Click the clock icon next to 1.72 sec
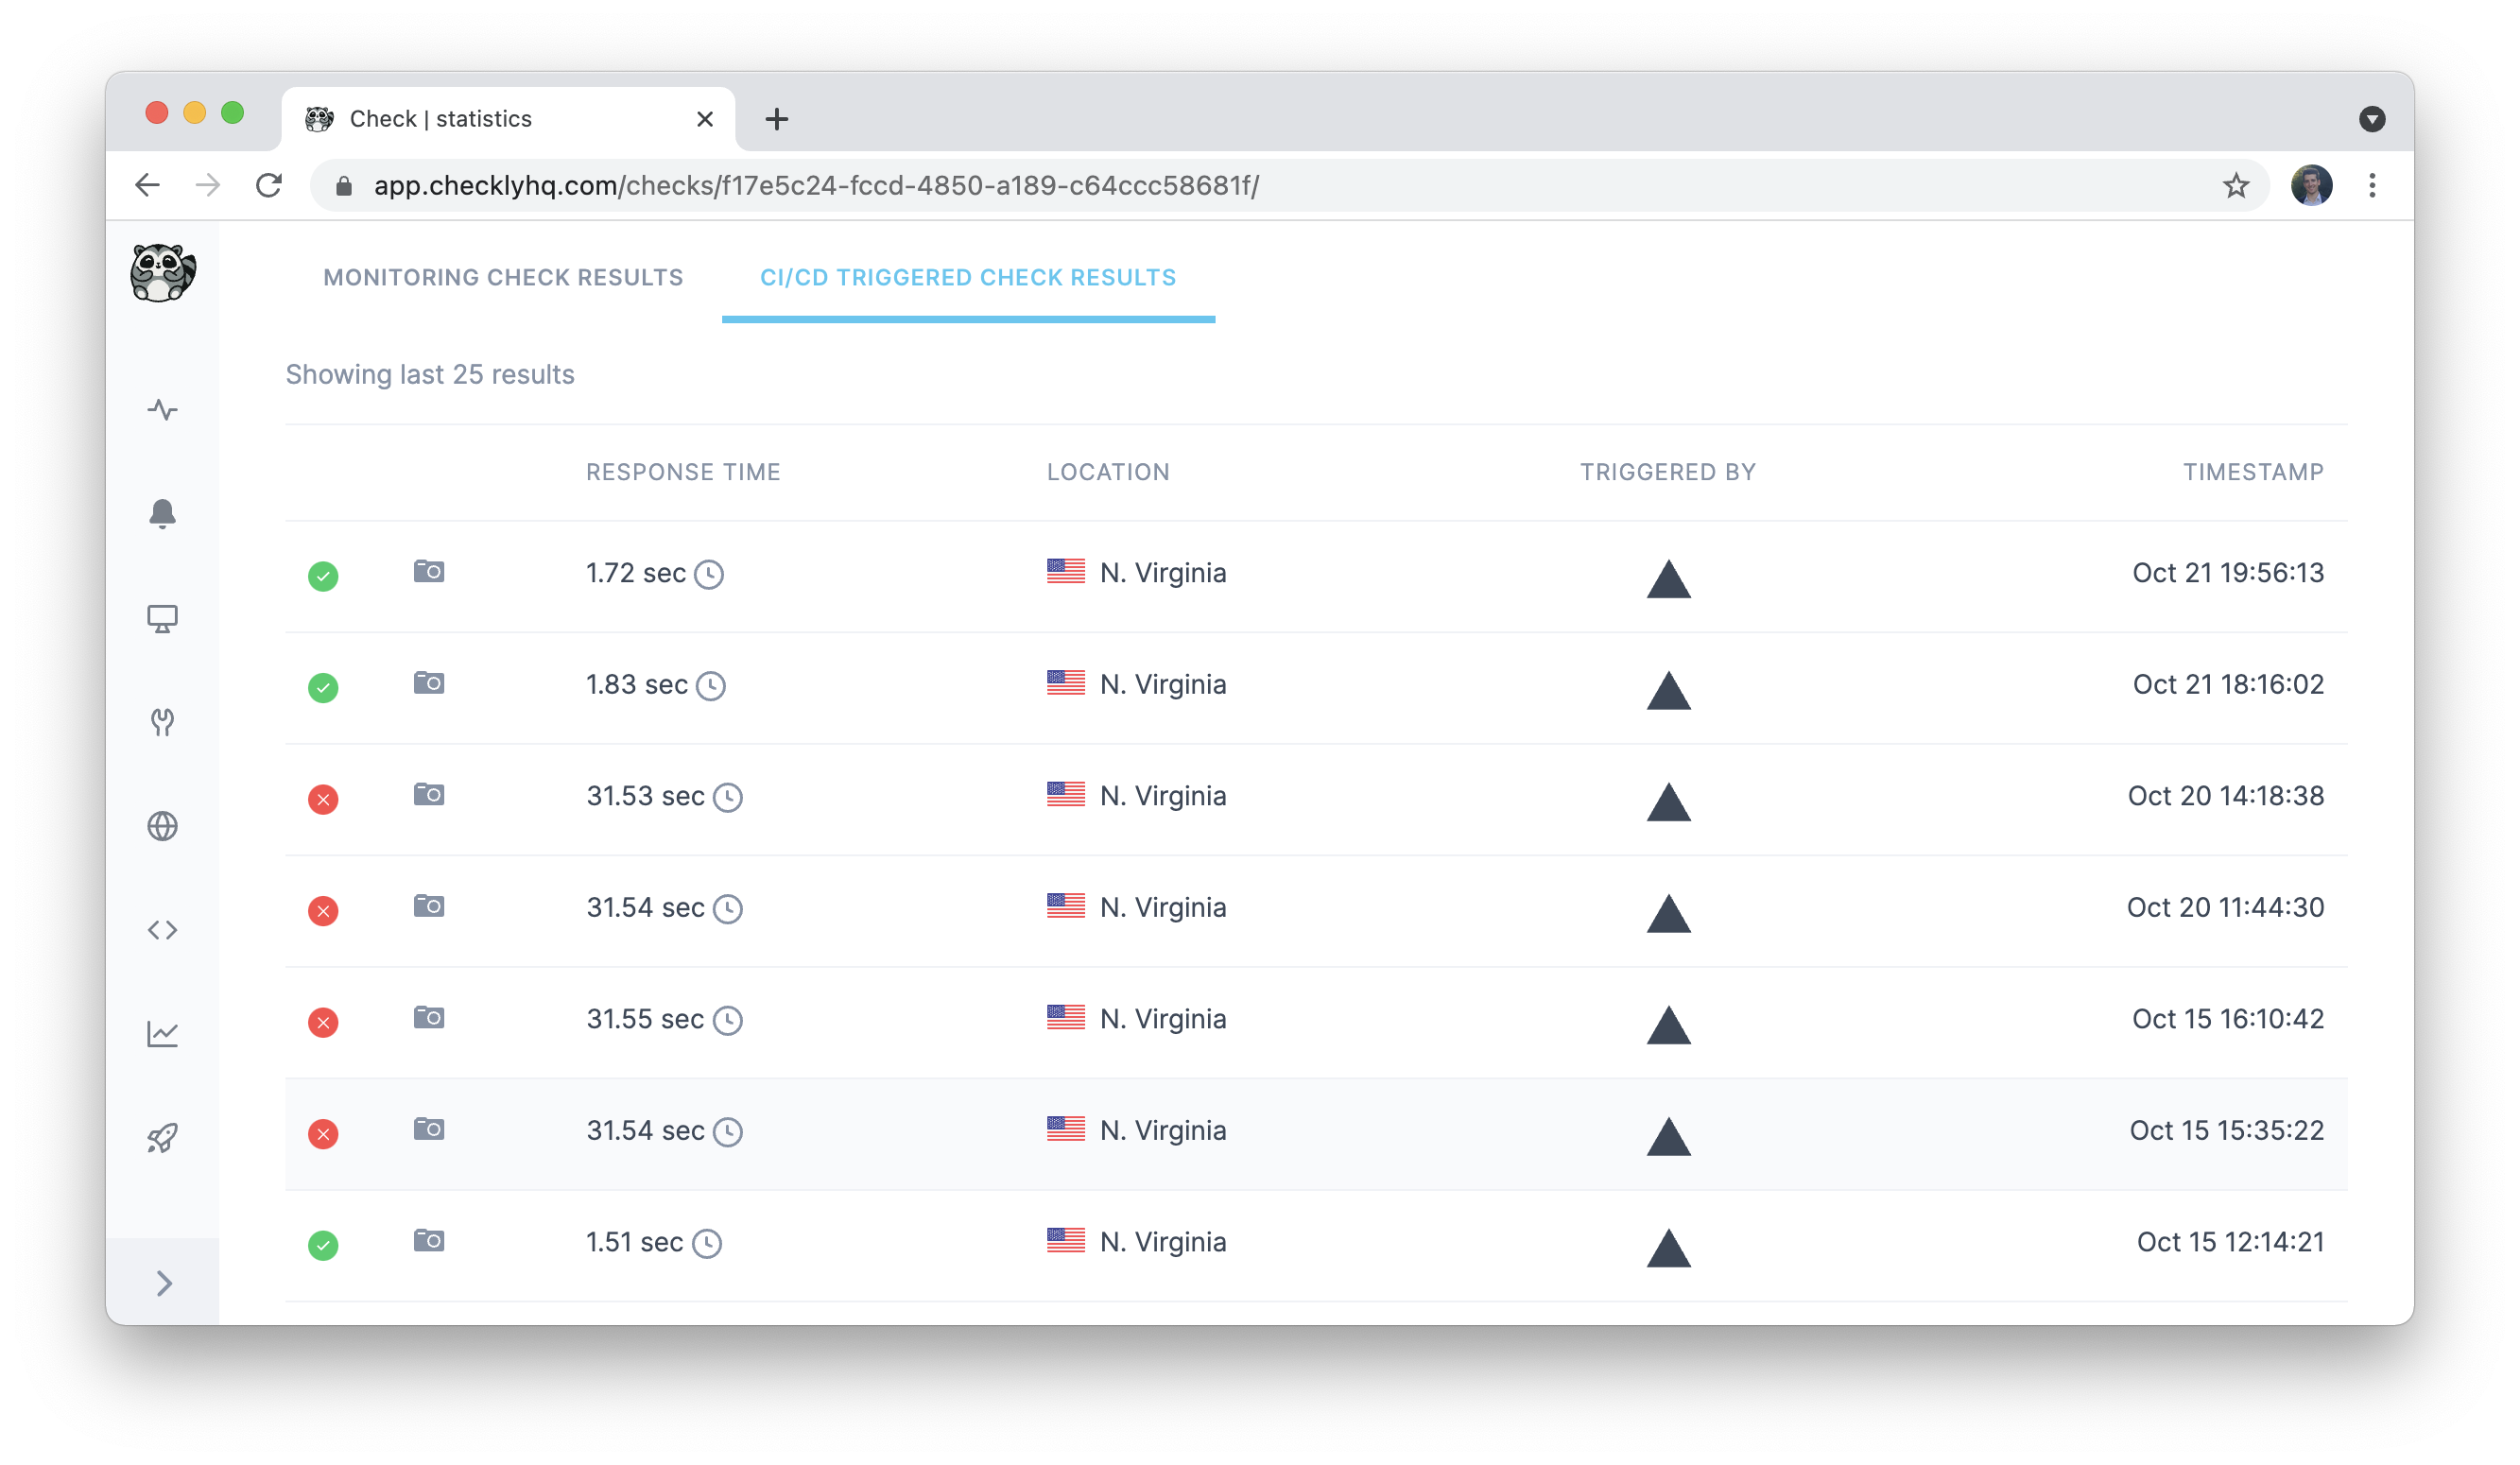Image resolution: width=2520 pixels, height=1465 pixels. tap(710, 574)
